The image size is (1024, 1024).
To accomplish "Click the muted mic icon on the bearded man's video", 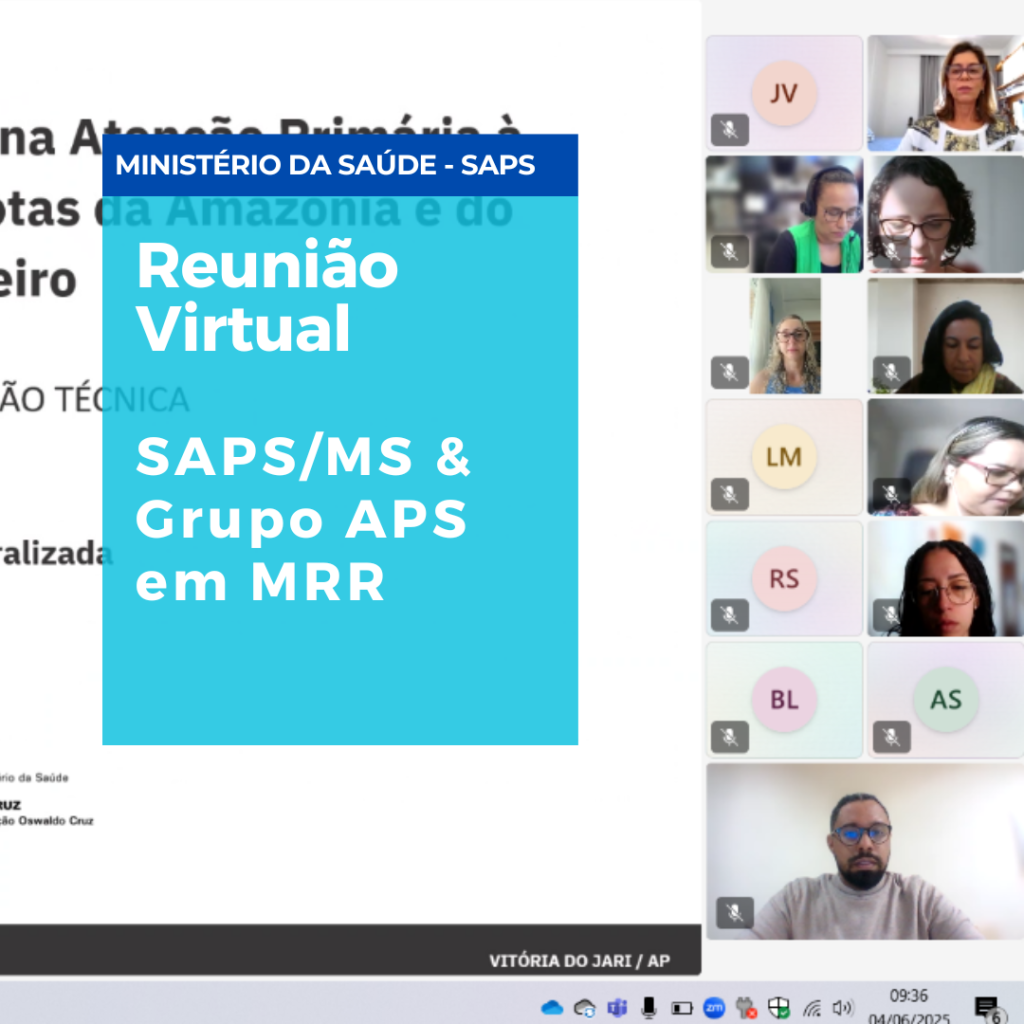I will 735,912.
